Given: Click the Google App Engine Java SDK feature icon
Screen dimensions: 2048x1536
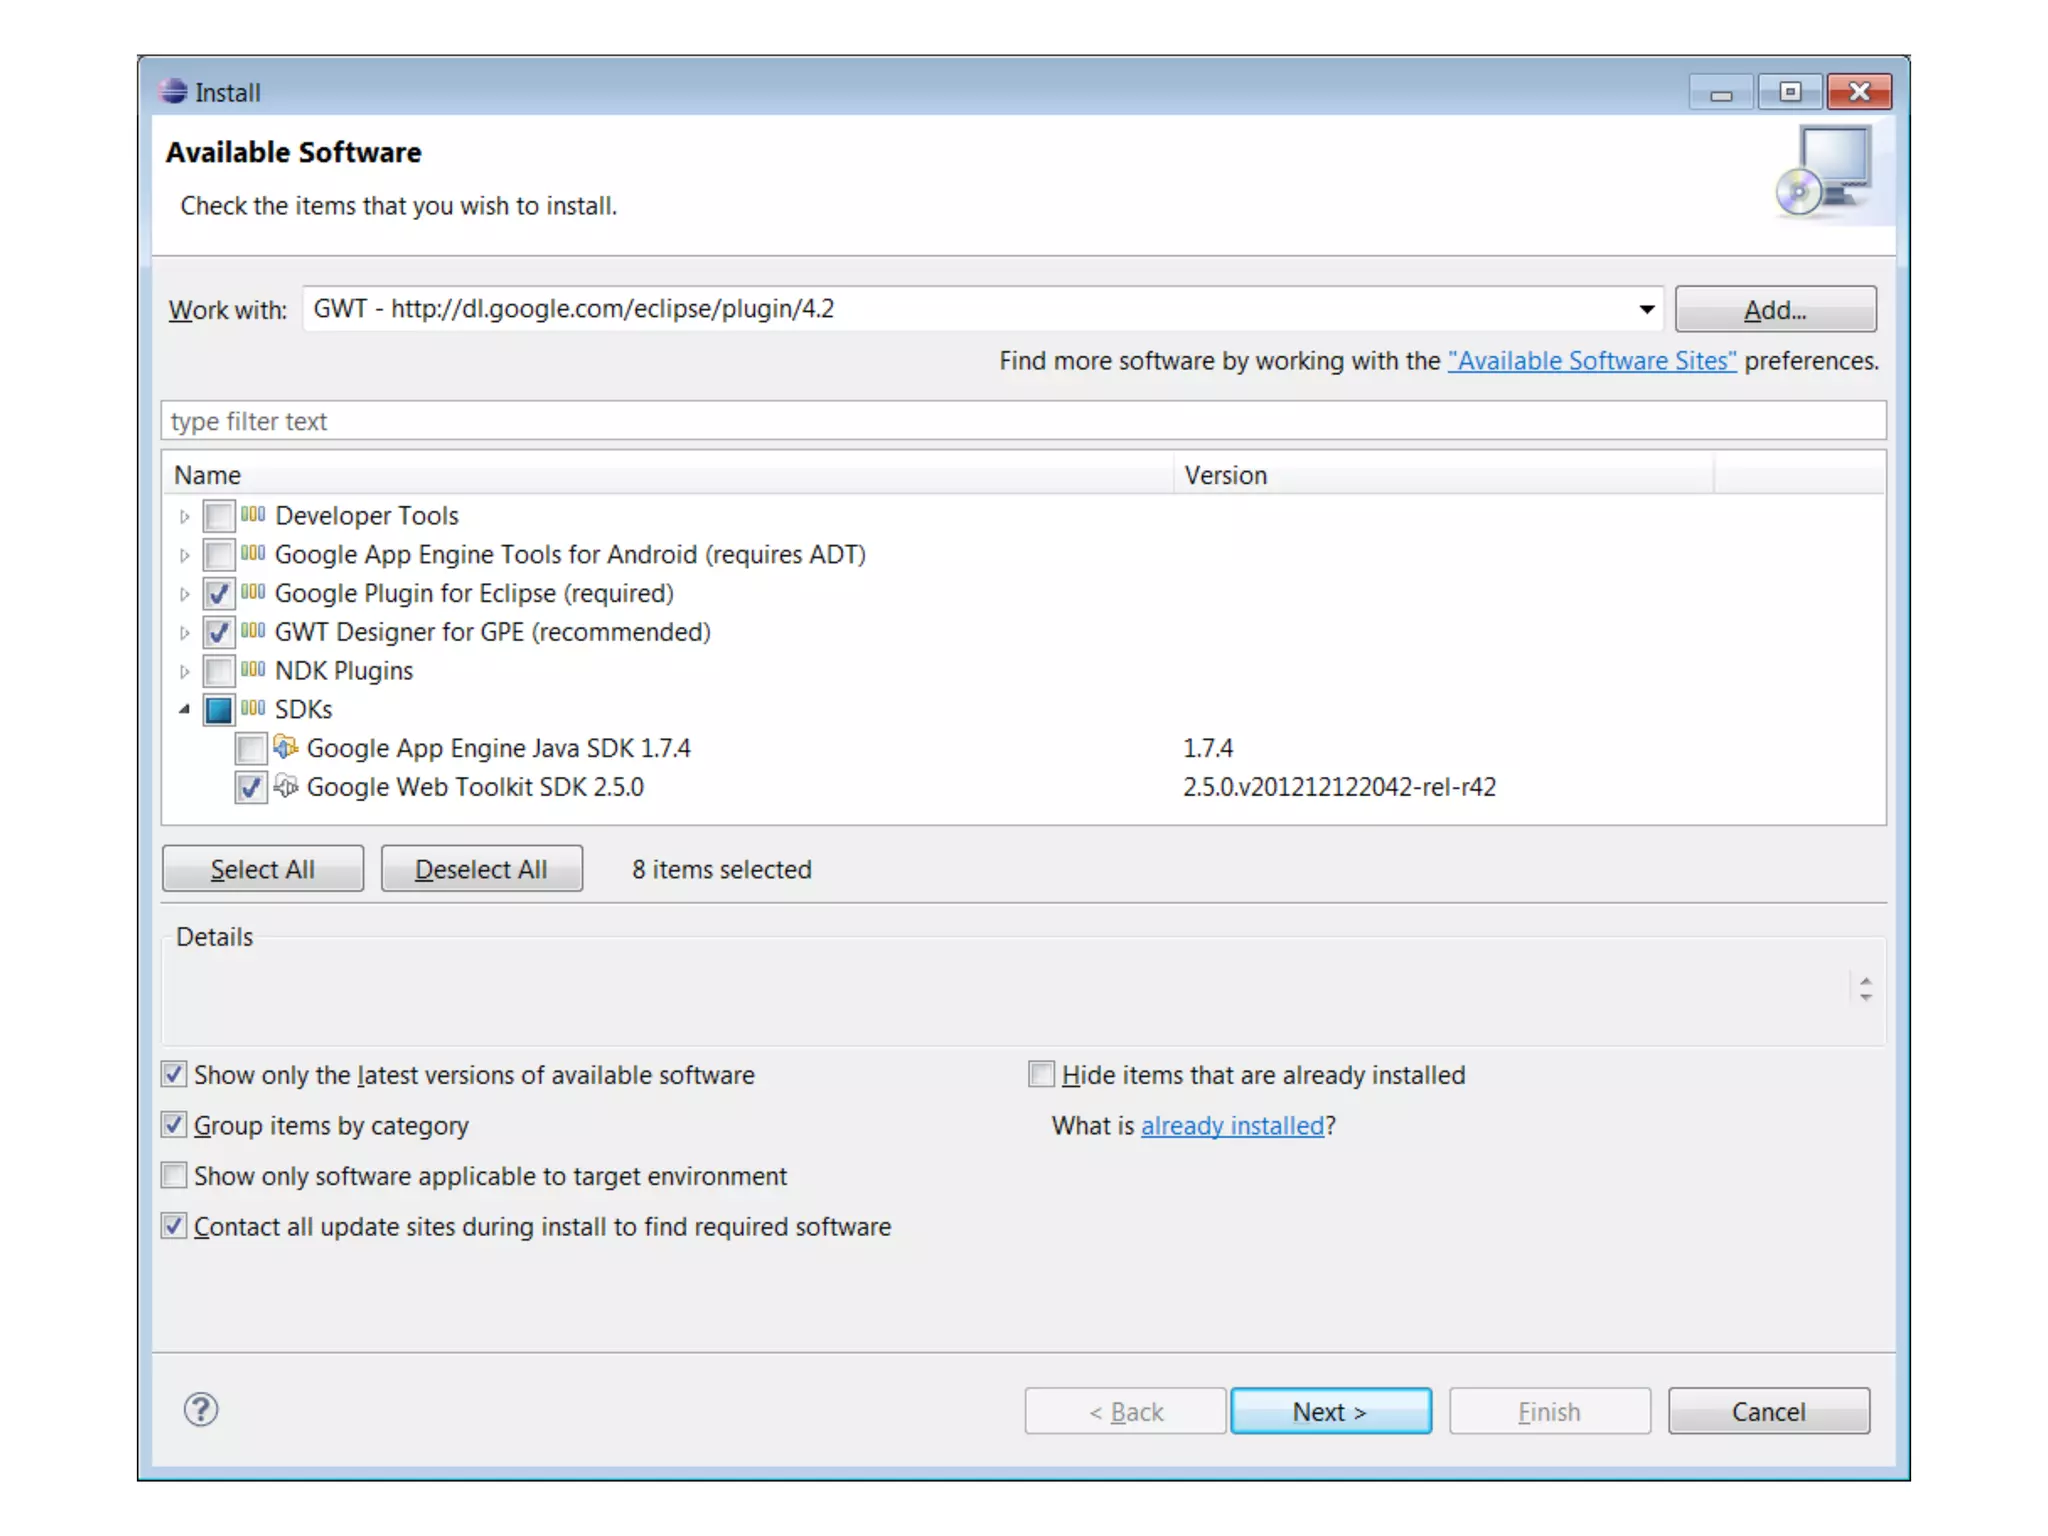Looking at the screenshot, I should pyautogui.click(x=286, y=747).
